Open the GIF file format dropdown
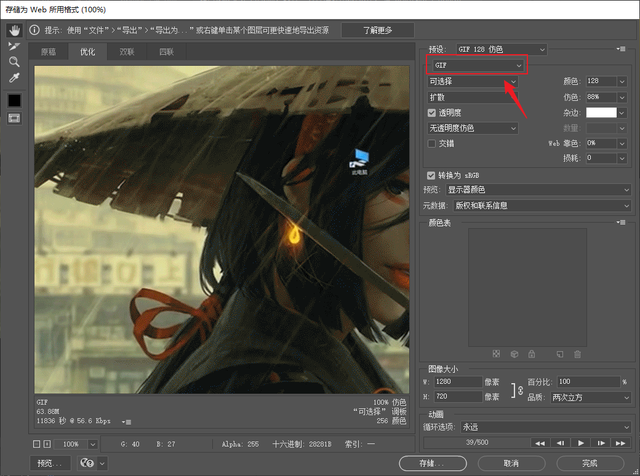 [477, 65]
